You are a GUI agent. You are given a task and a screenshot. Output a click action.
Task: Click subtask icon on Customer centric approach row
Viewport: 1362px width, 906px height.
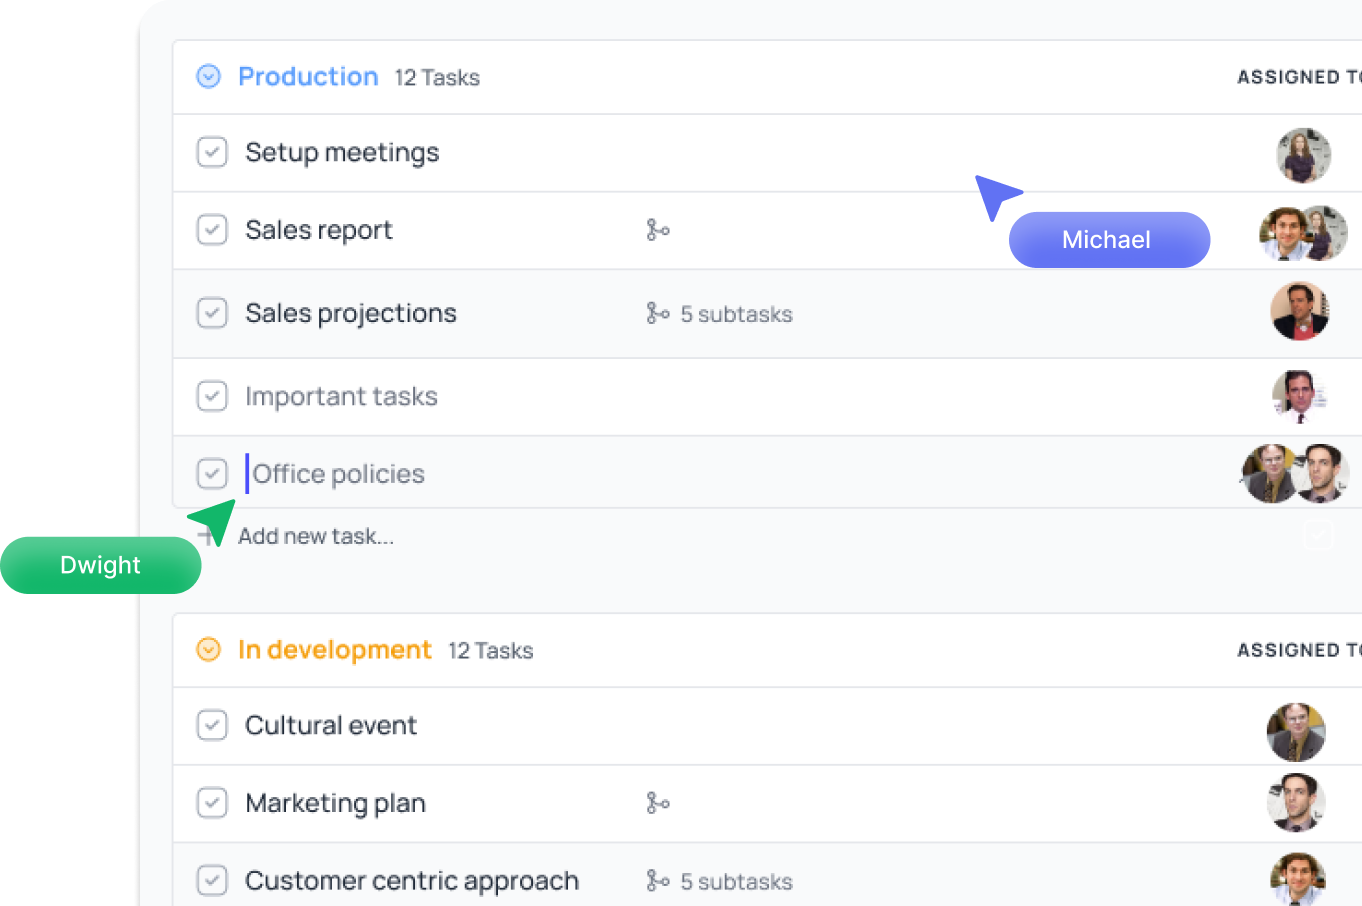657,881
